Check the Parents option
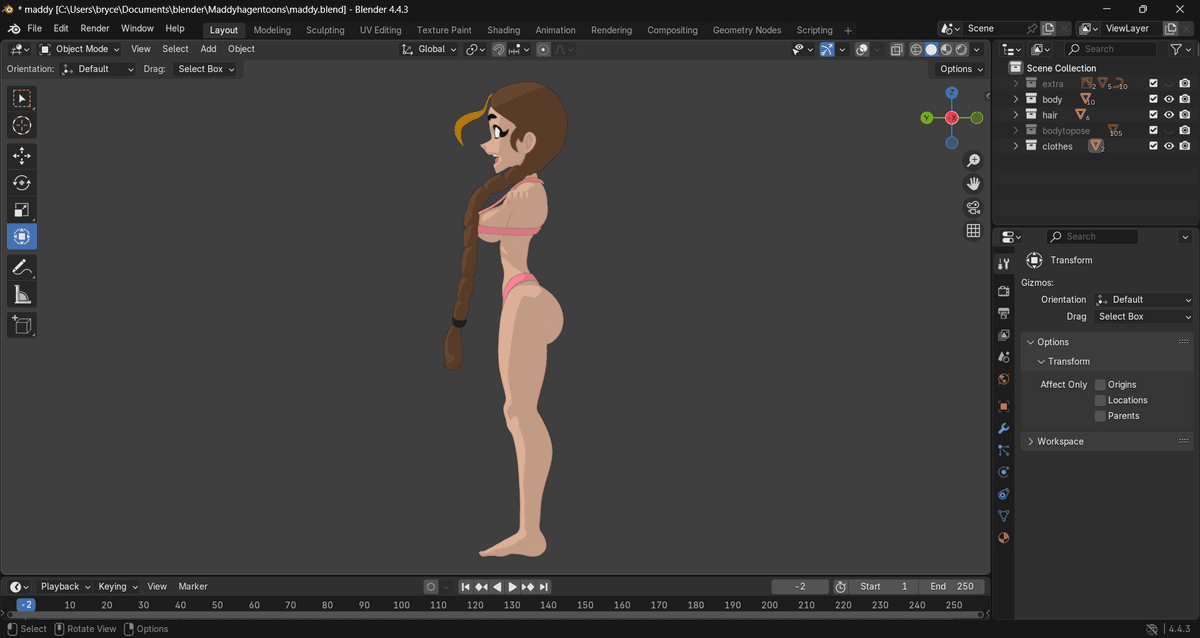This screenshot has height=638, width=1200. (x=1100, y=416)
